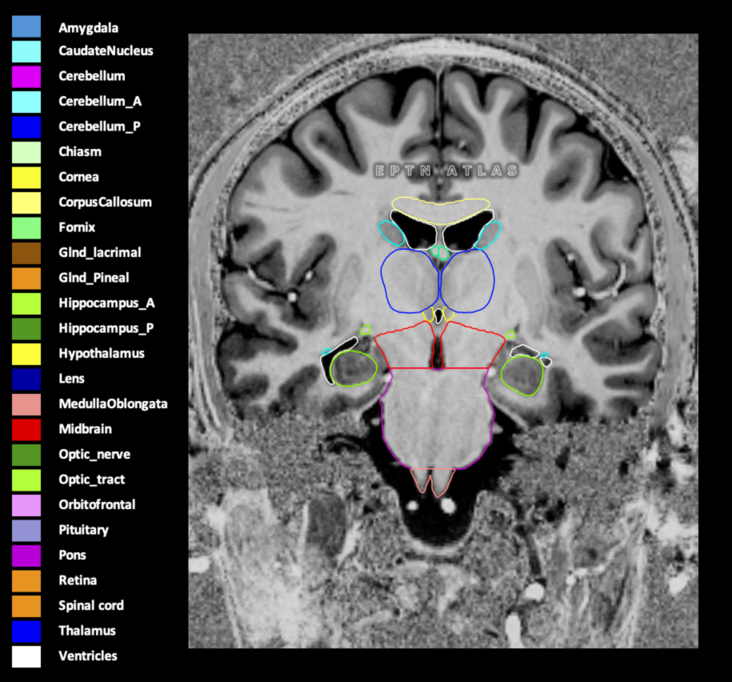Click the 'Optic_nerve' label
Viewport: 732px width, 682px height.
[94, 455]
